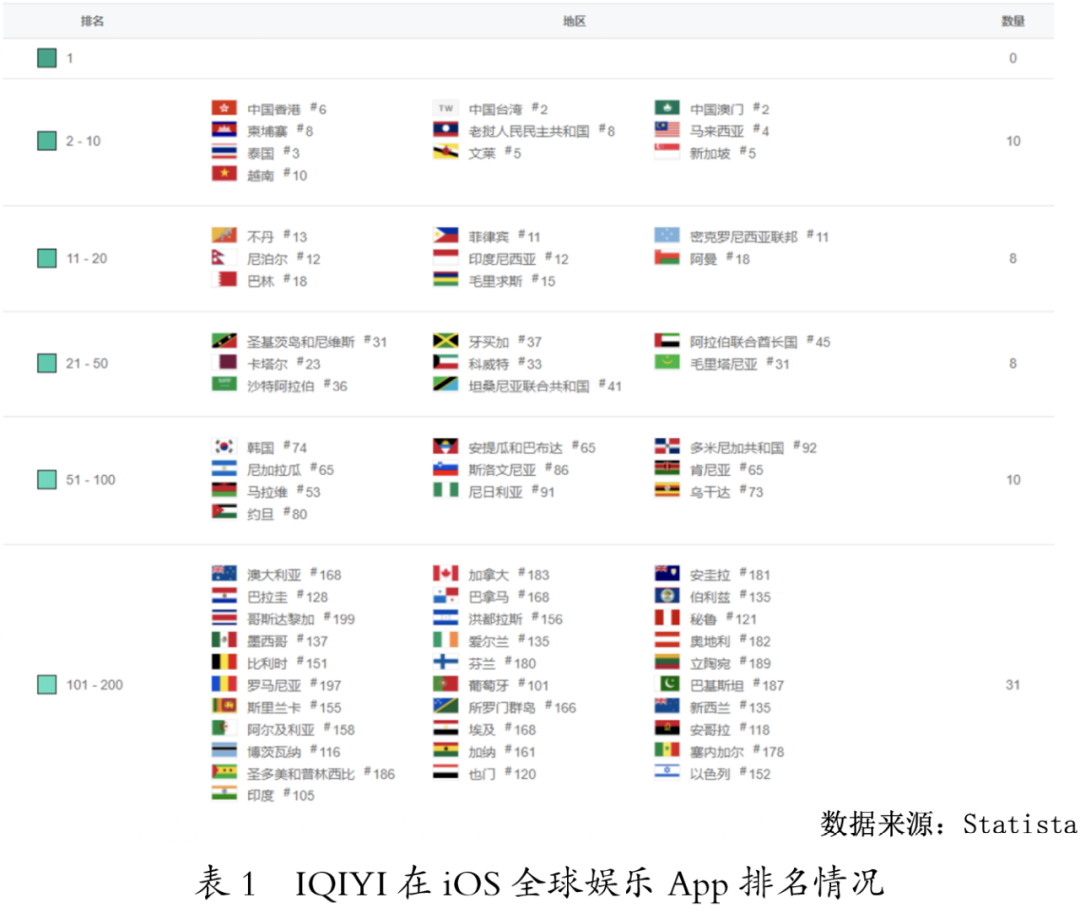The height and width of the screenshot is (919, 1080).
Task: Select the green swatch for rank 11 - 20
Action: point(47,258)
